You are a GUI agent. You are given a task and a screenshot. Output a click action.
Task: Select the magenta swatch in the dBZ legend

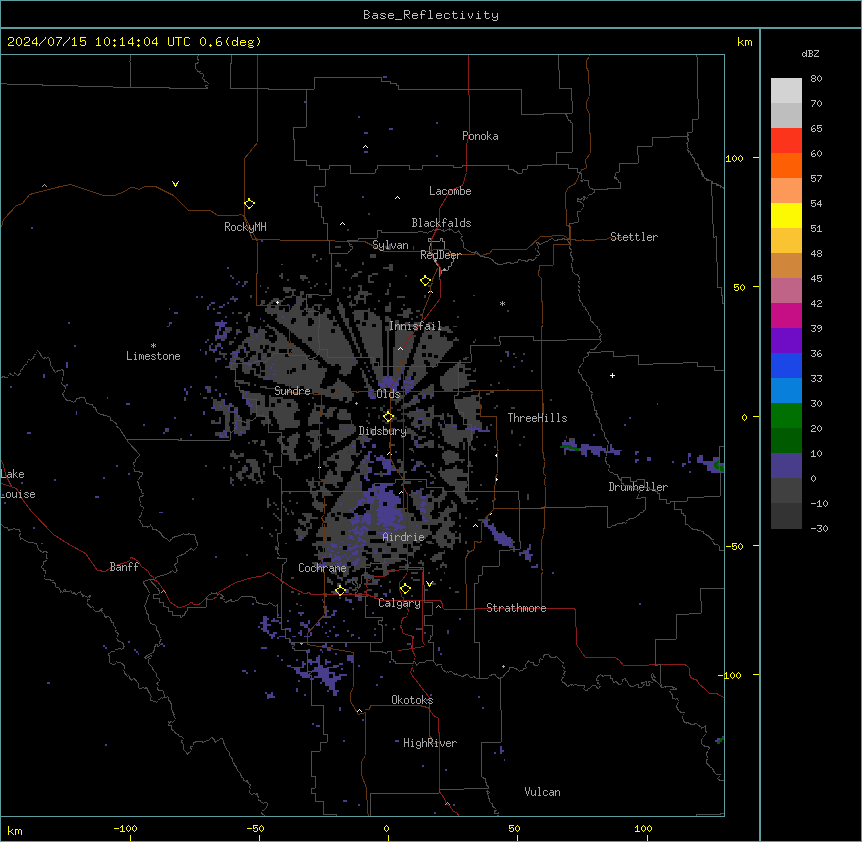point(786,315)
